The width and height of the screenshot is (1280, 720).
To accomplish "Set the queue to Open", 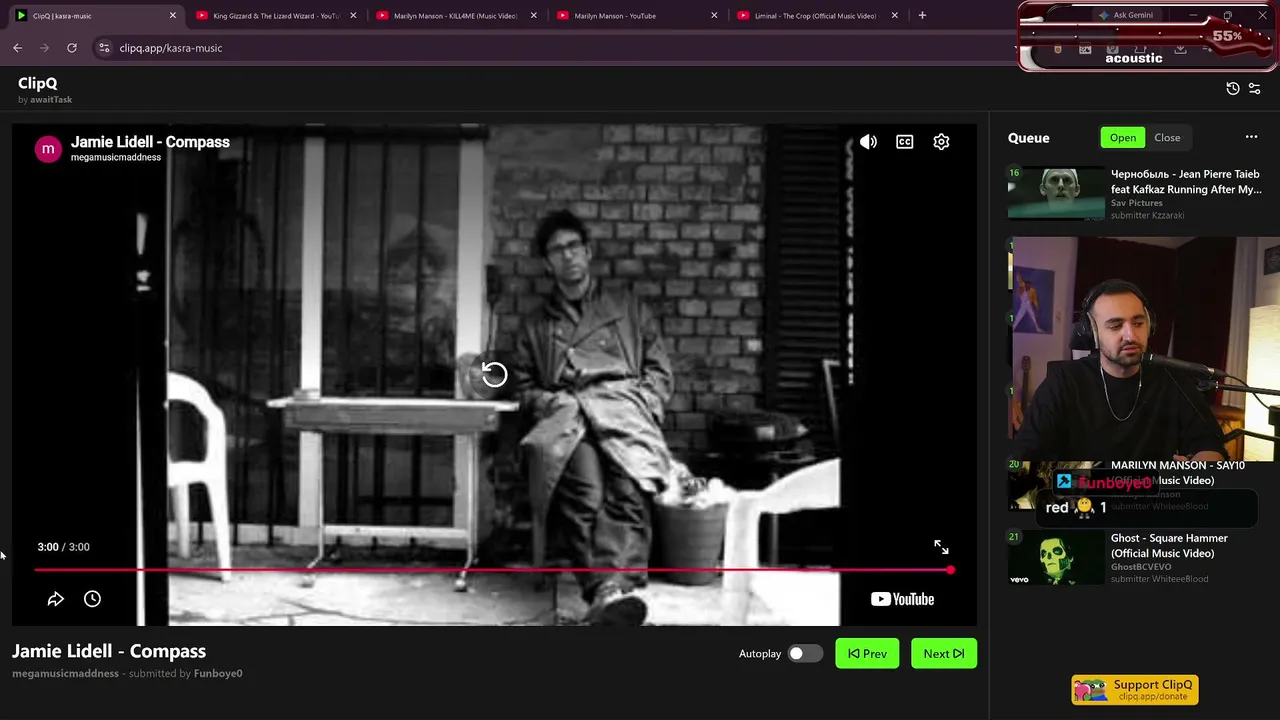I will coord(1123,138).
